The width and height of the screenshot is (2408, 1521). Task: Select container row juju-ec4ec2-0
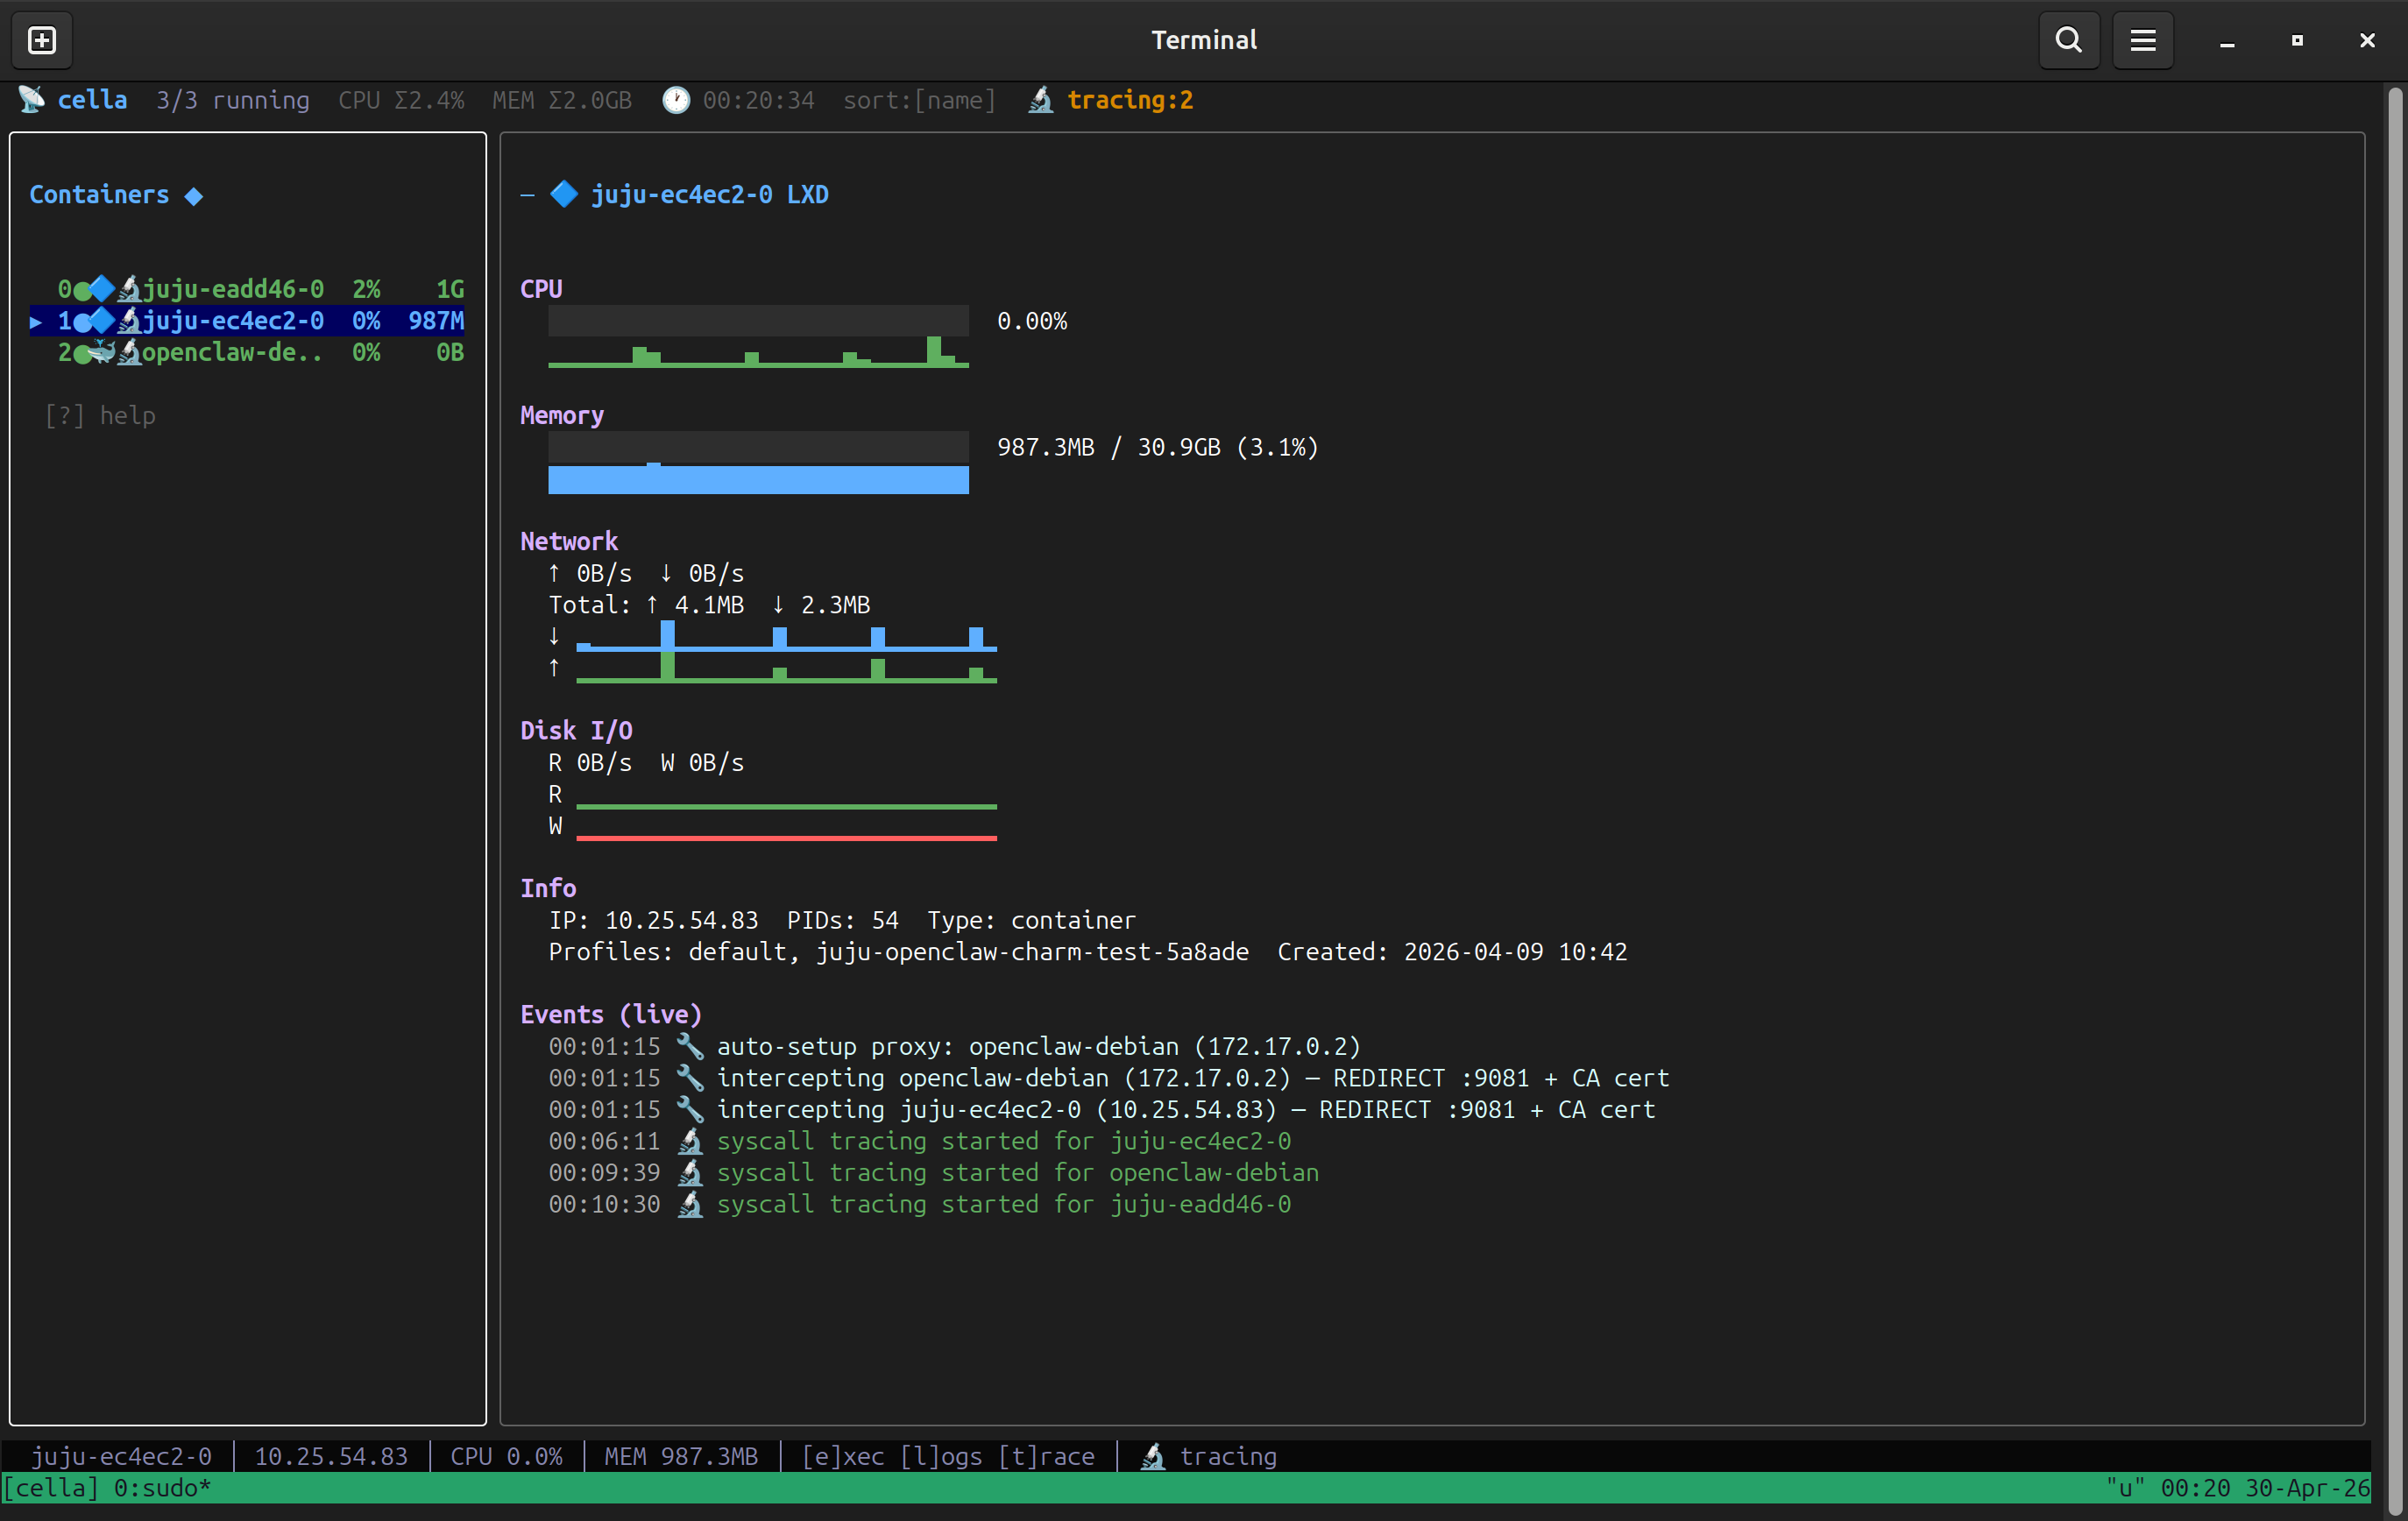tap(247, 321)
